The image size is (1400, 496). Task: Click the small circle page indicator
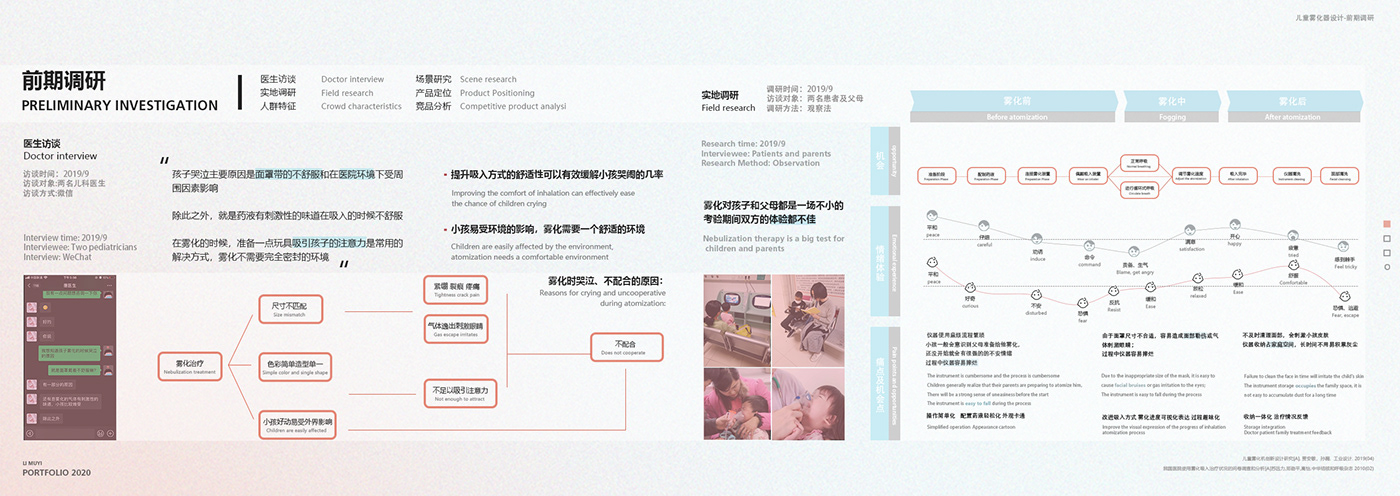(1387, 267)
